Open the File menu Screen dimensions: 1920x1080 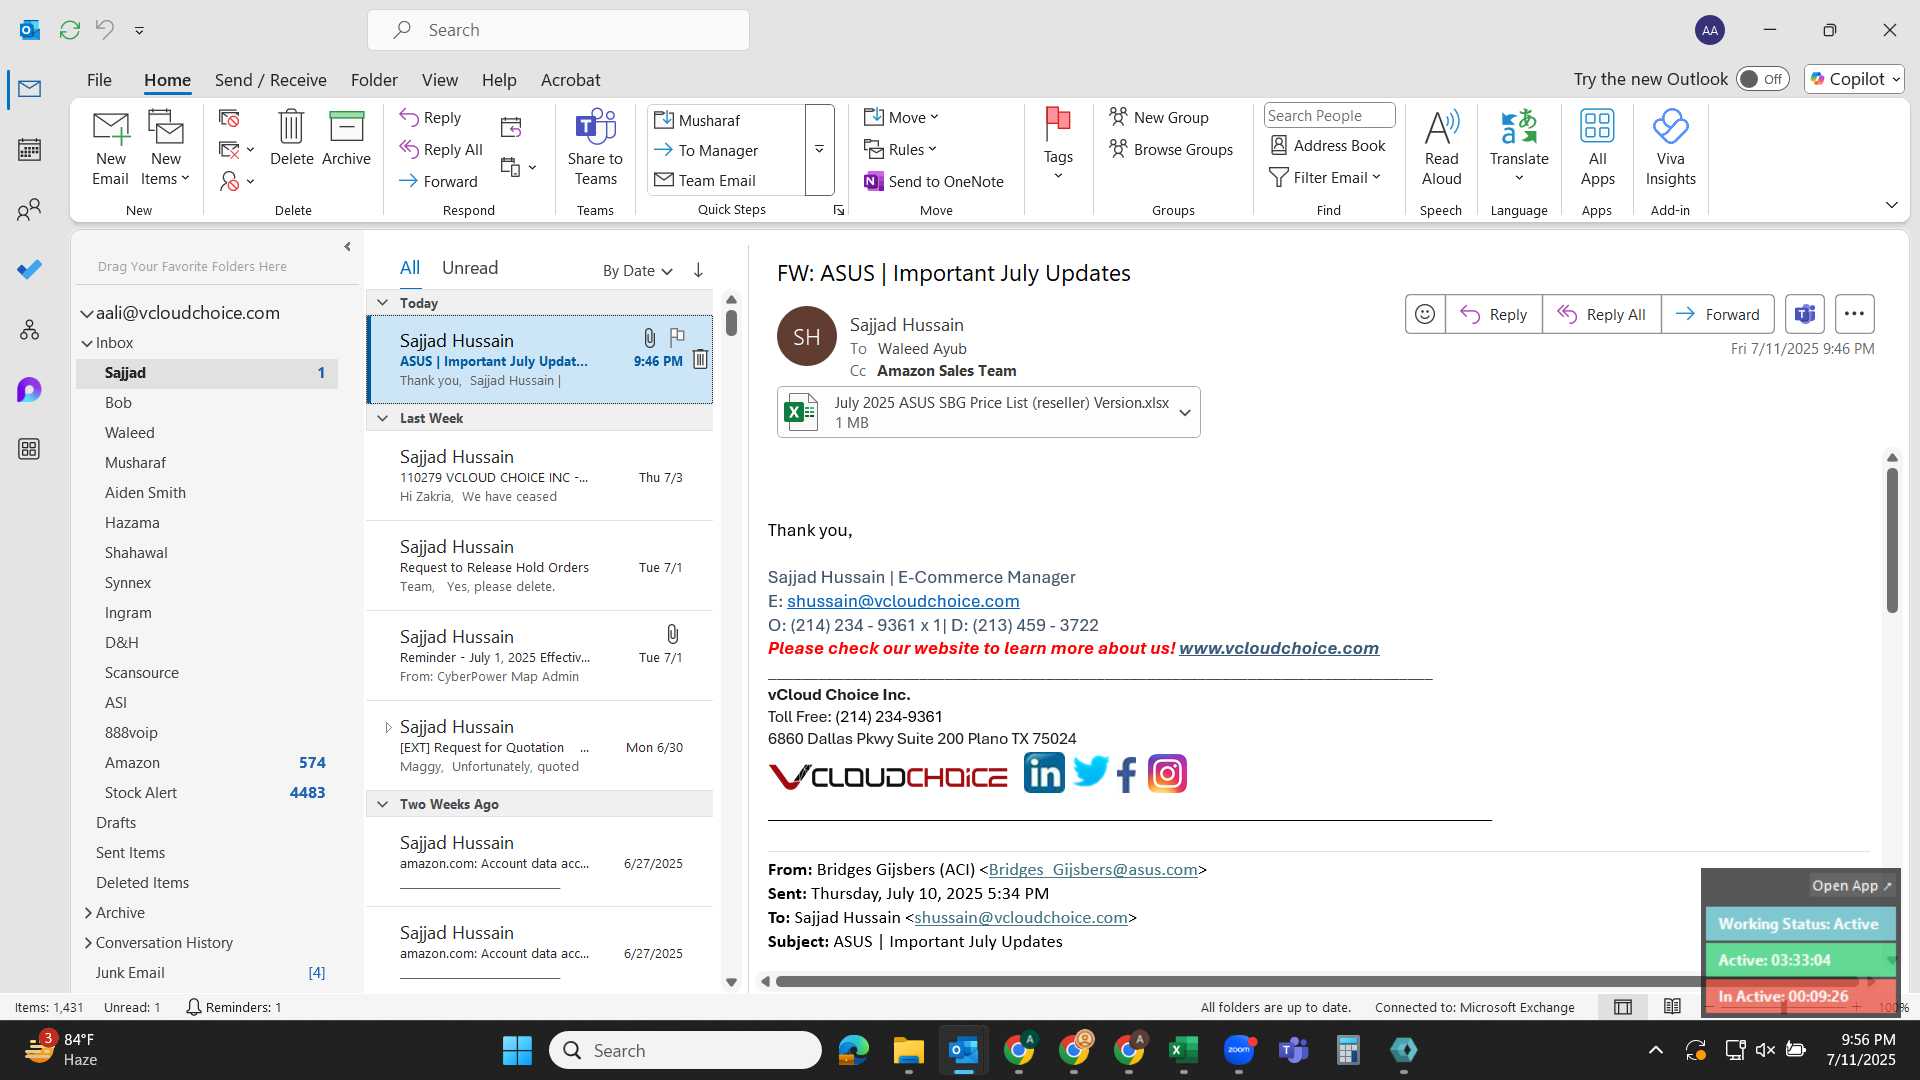click(x=99, y=80)
